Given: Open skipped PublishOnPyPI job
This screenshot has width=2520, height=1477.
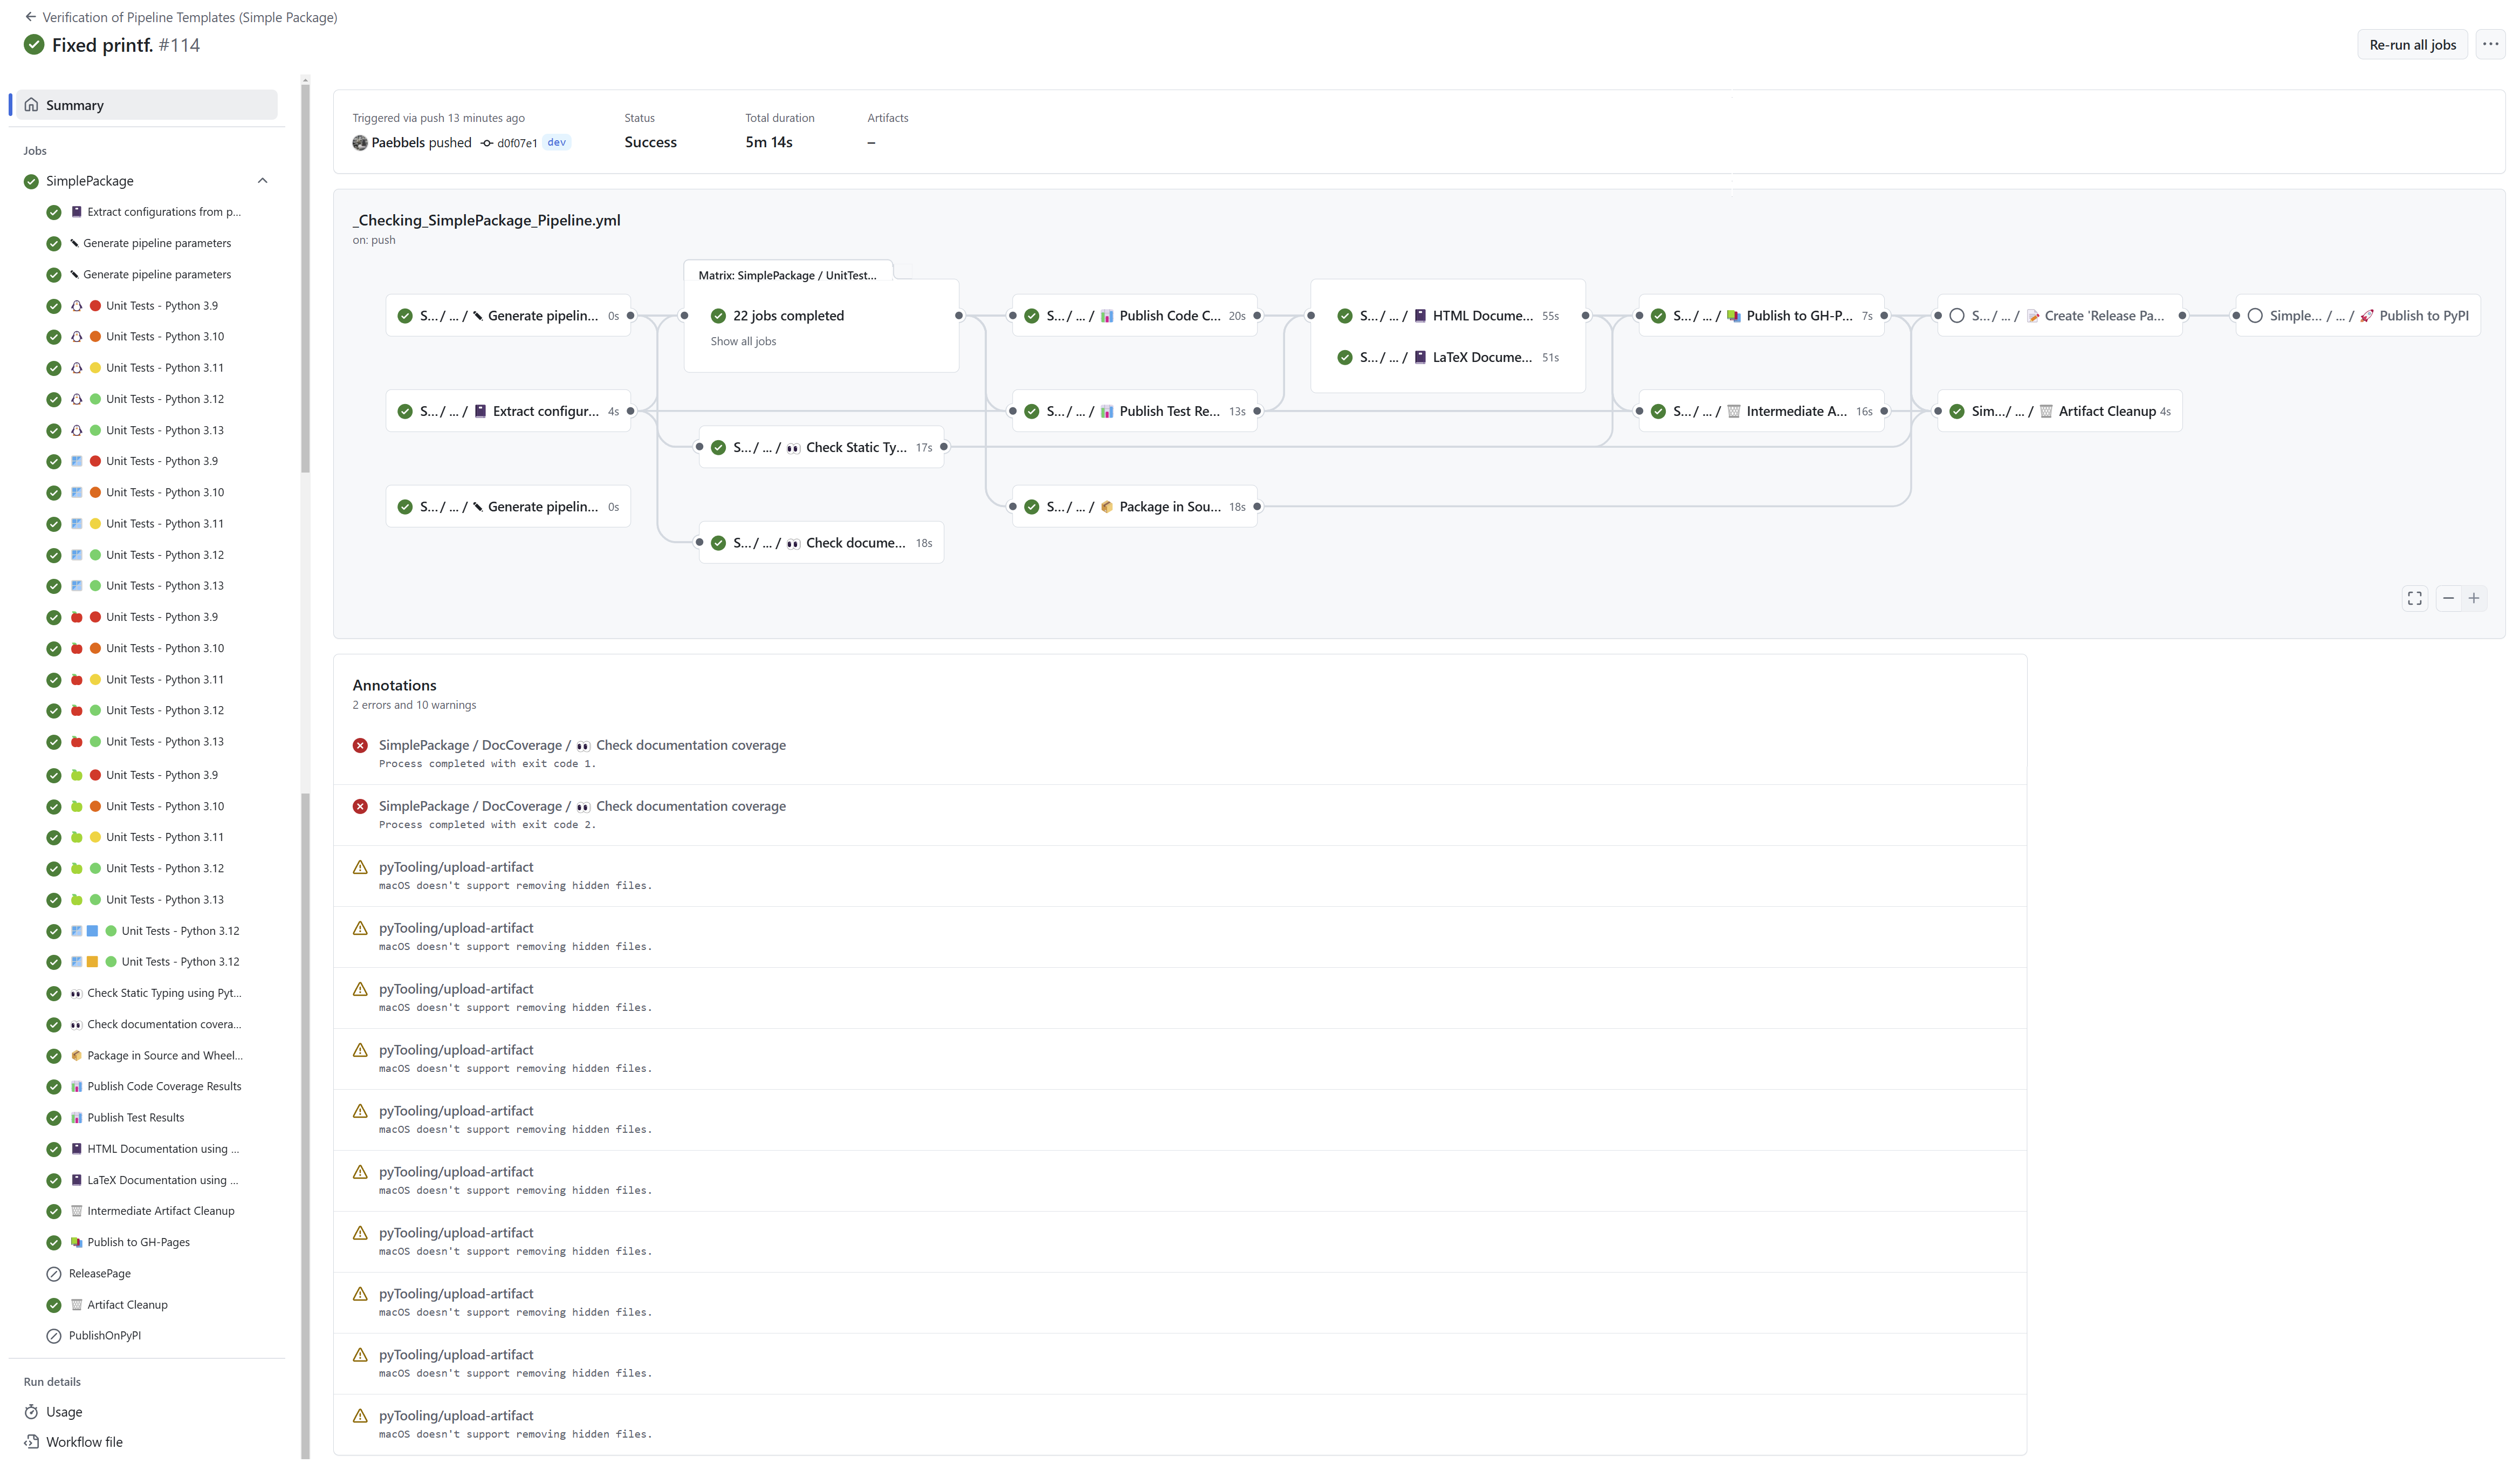Looking at the screenshot, I should pyautogui.click(x=104, y=1335).
